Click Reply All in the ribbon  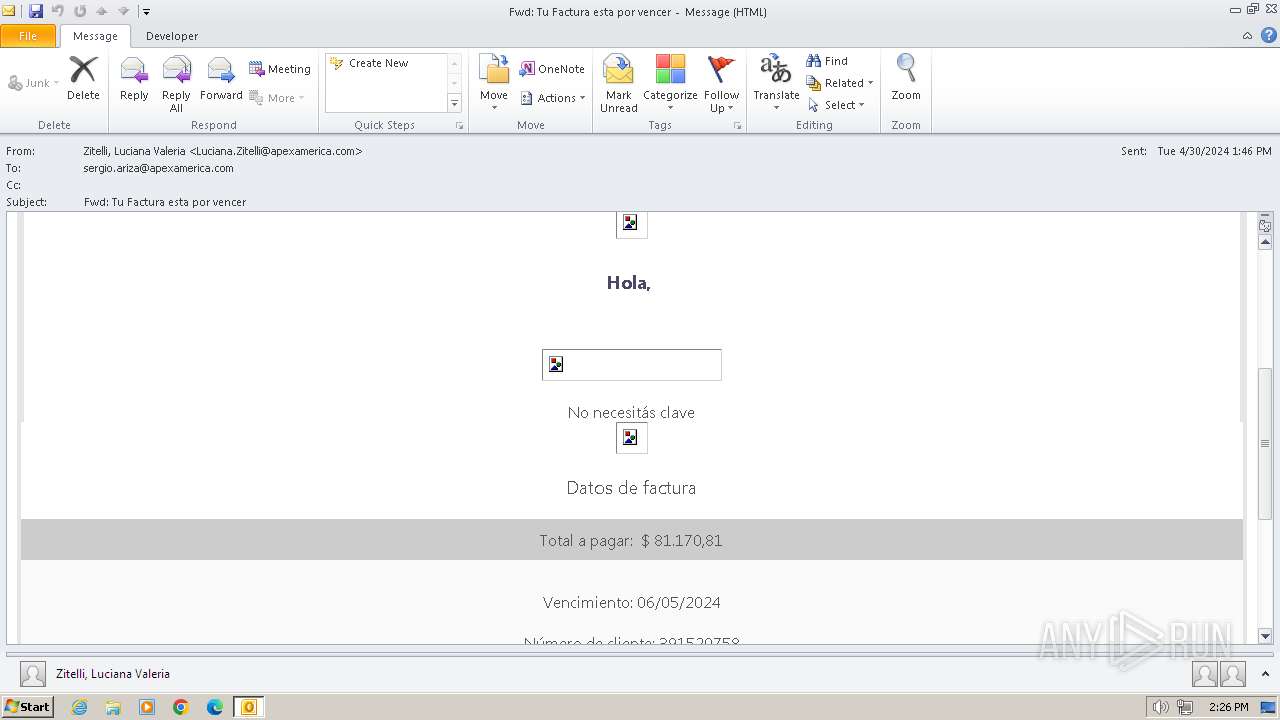click(176, 84)
